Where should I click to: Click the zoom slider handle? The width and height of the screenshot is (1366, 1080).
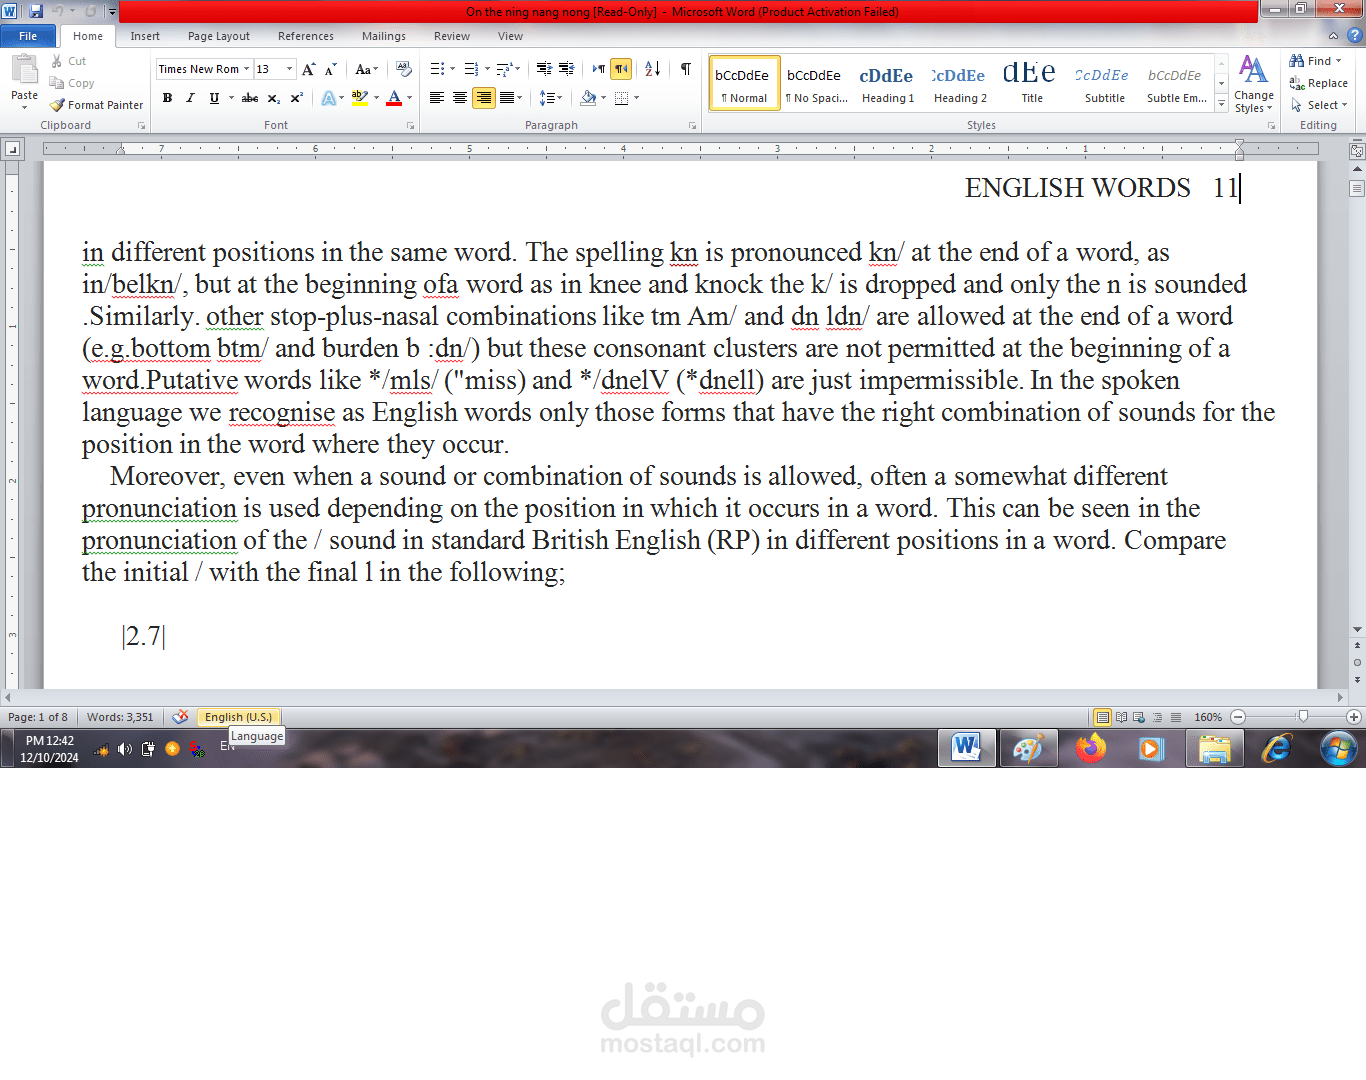pyautogui.click(x=1303, y=717)
